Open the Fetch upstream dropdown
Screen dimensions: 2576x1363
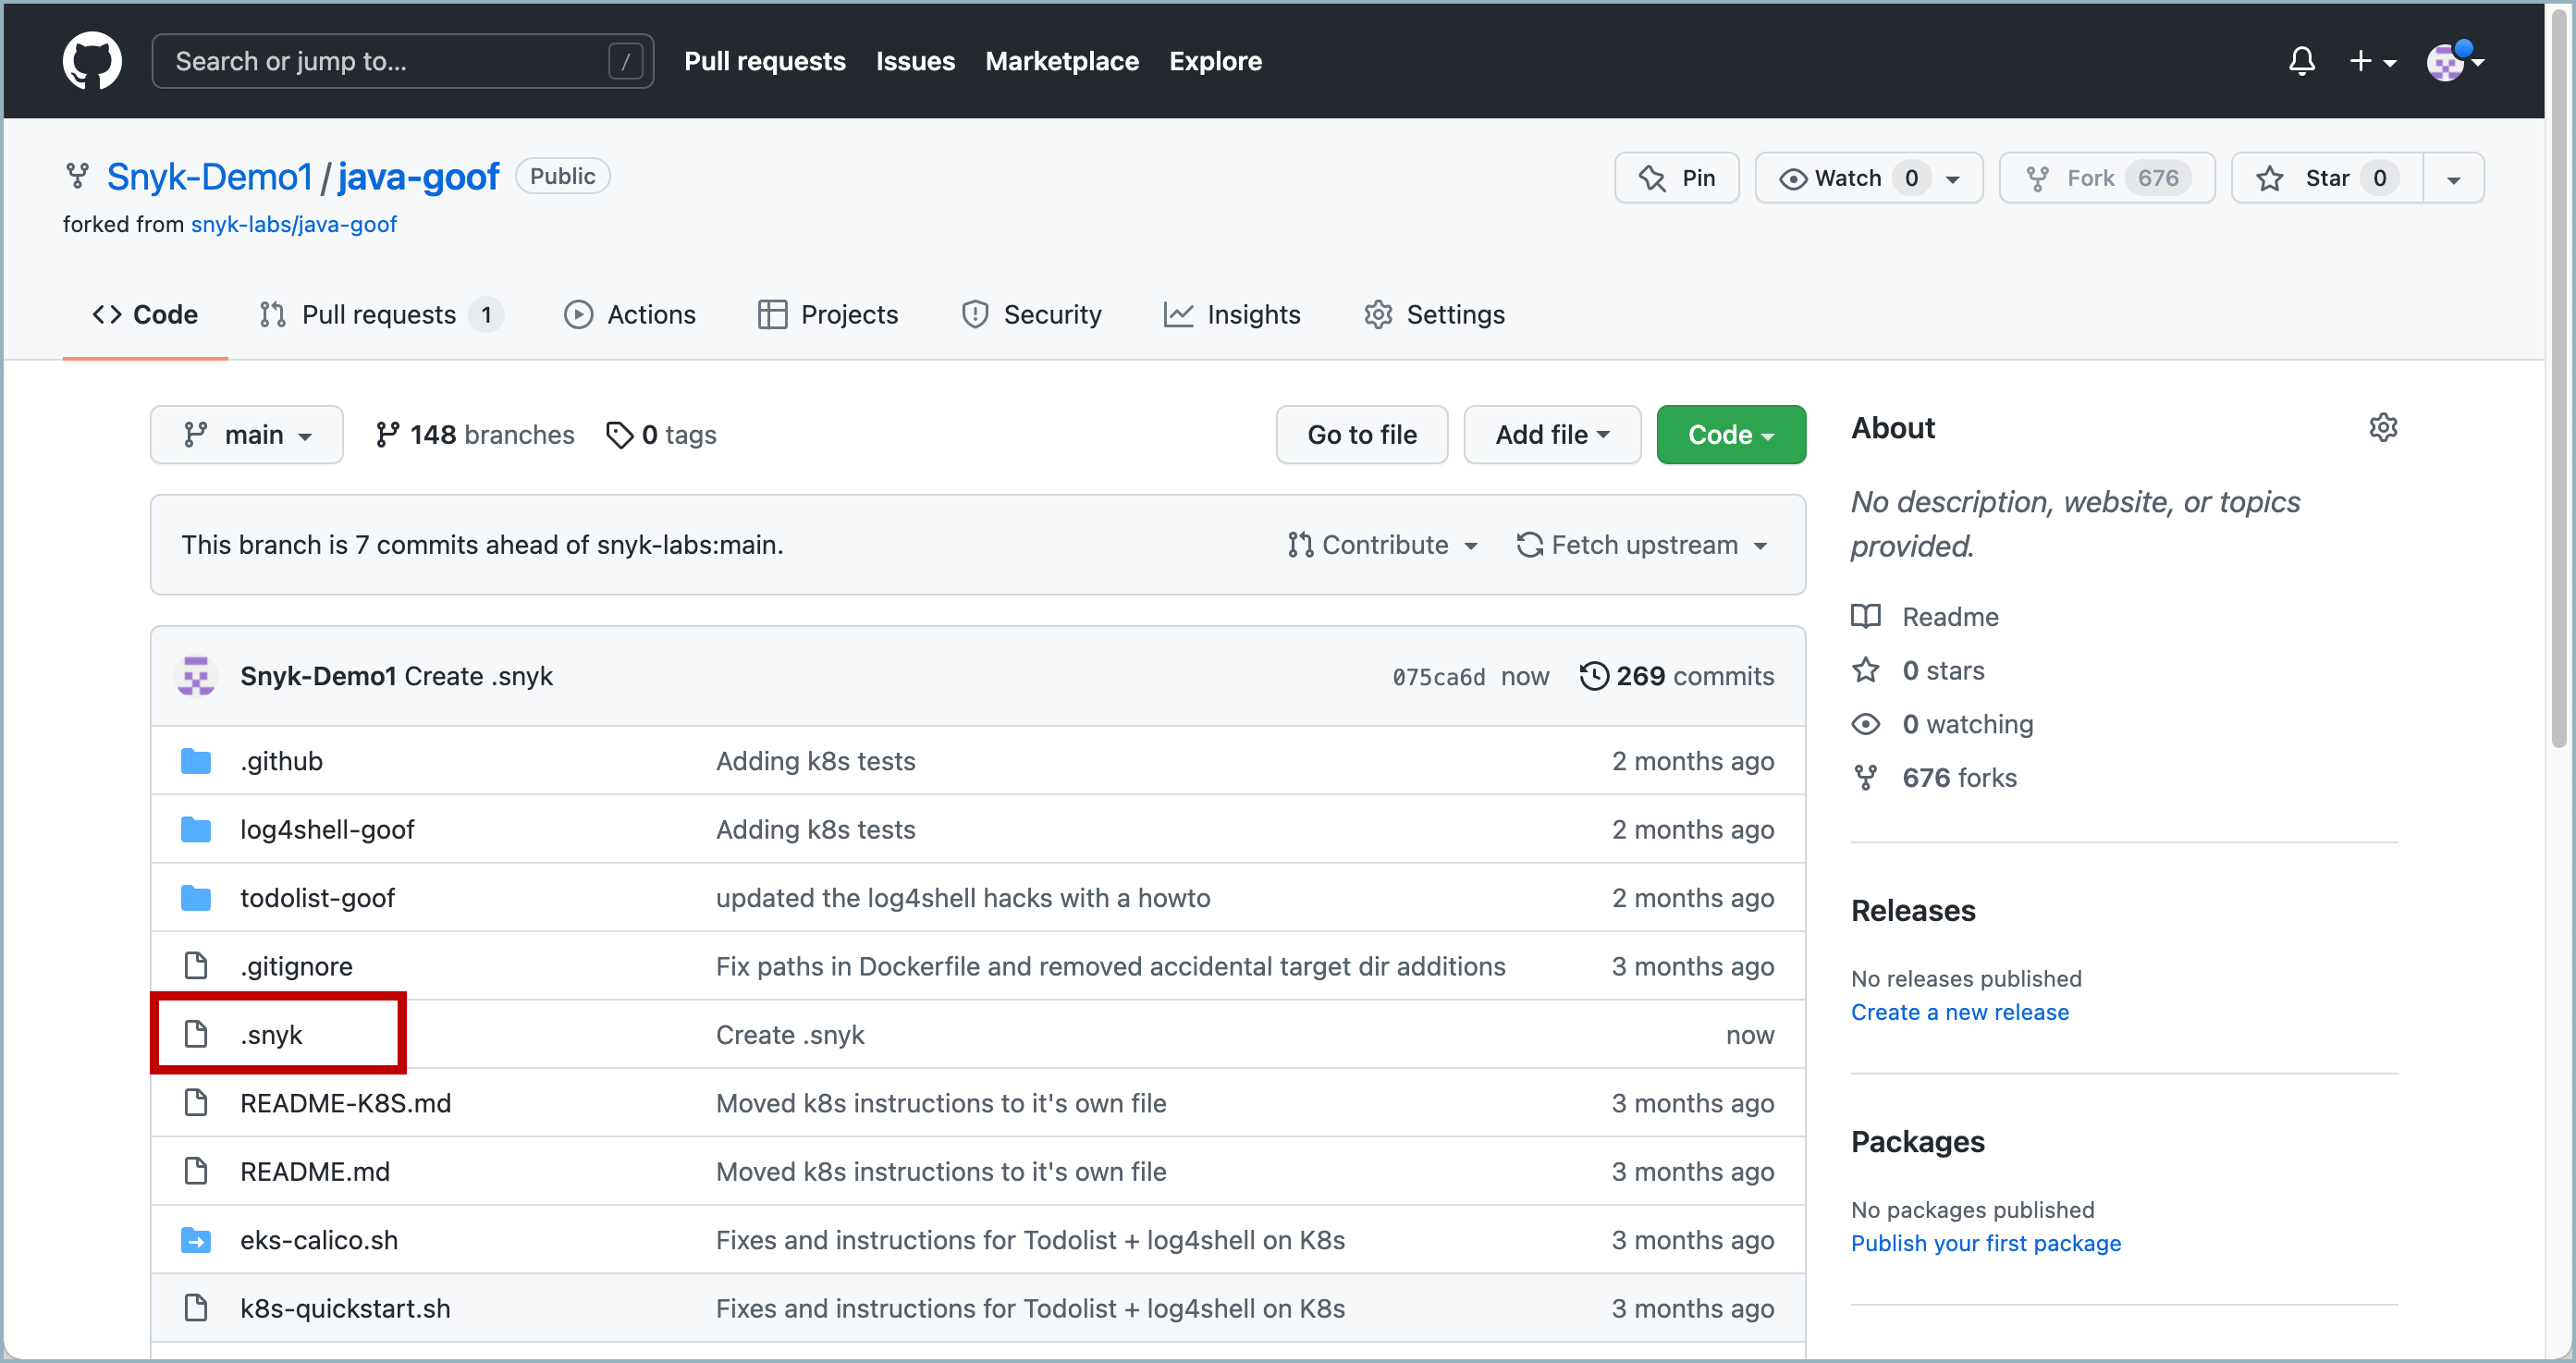(x=1641, y=544)
